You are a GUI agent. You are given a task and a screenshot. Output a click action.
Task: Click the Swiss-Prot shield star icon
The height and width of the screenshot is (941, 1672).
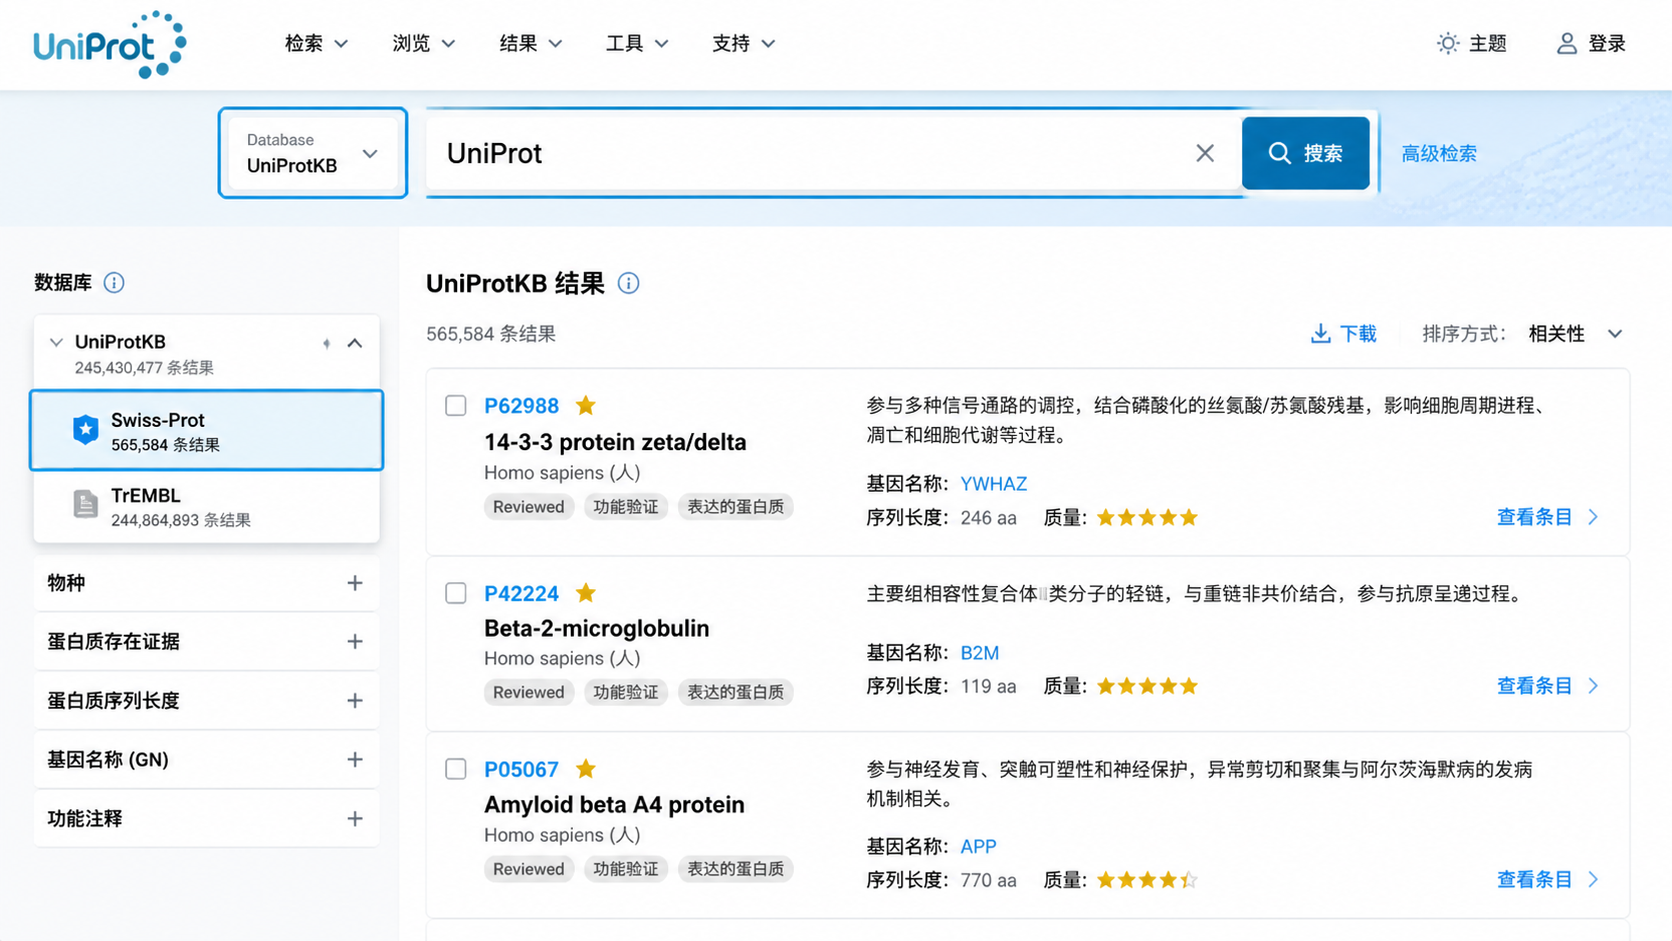pyautogui.click(x=86, y=430)
